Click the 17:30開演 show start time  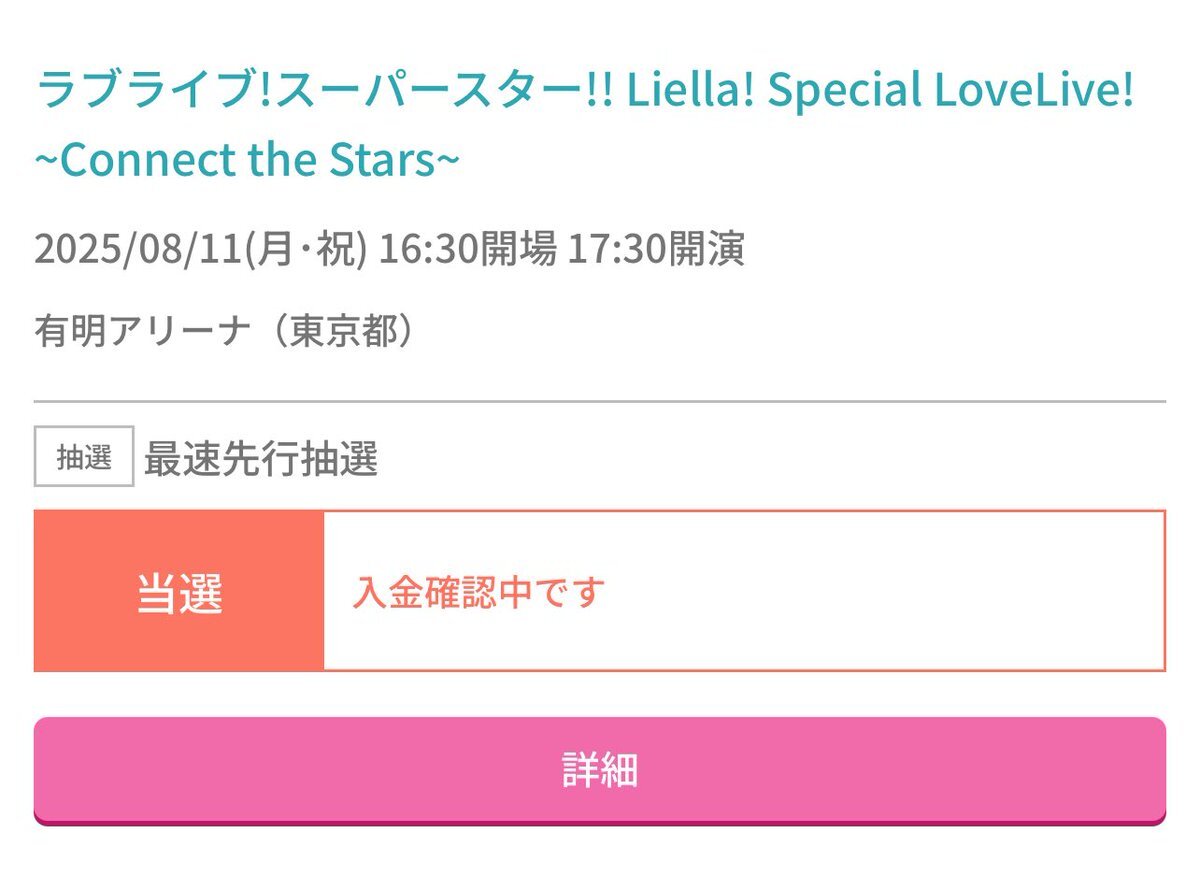(656, 250)
